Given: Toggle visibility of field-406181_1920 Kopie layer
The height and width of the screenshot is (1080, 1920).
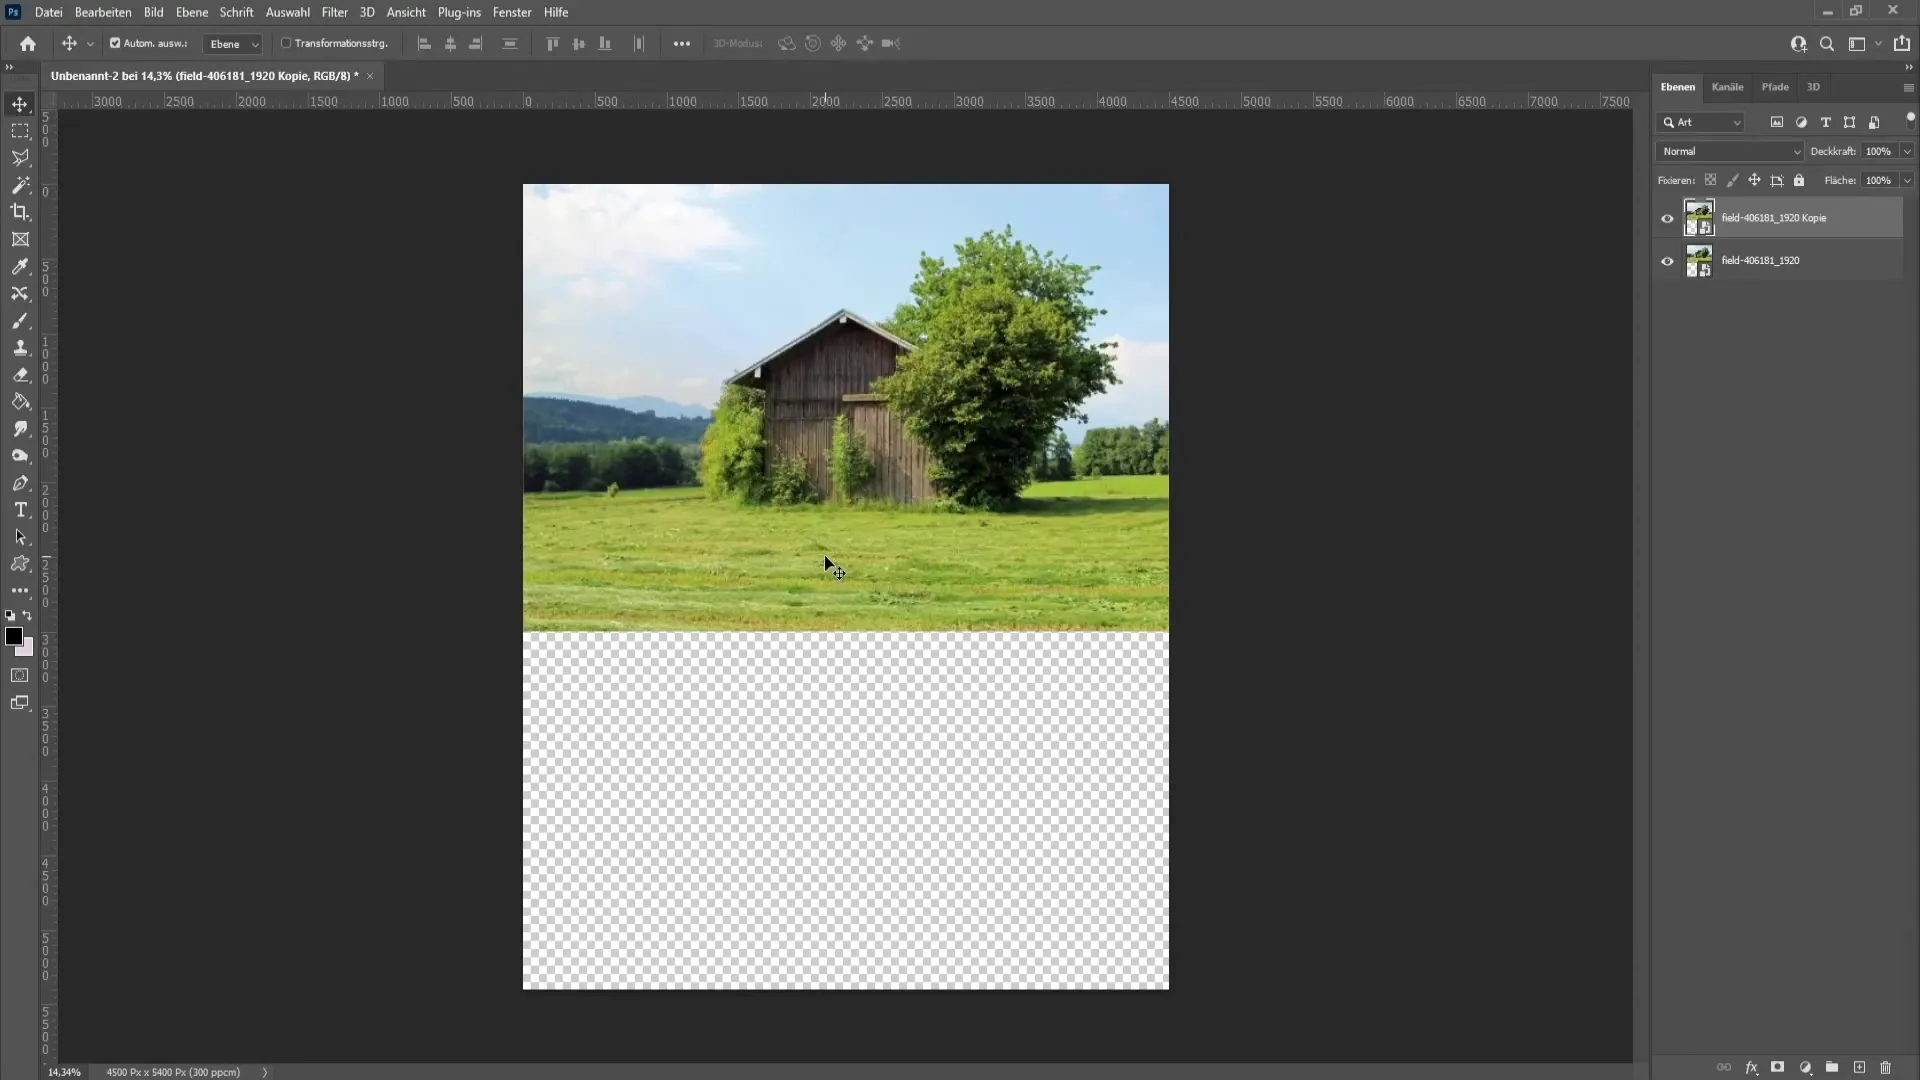Looking at the screenshot, I should pyautogui.click(x=1667, y=218).
